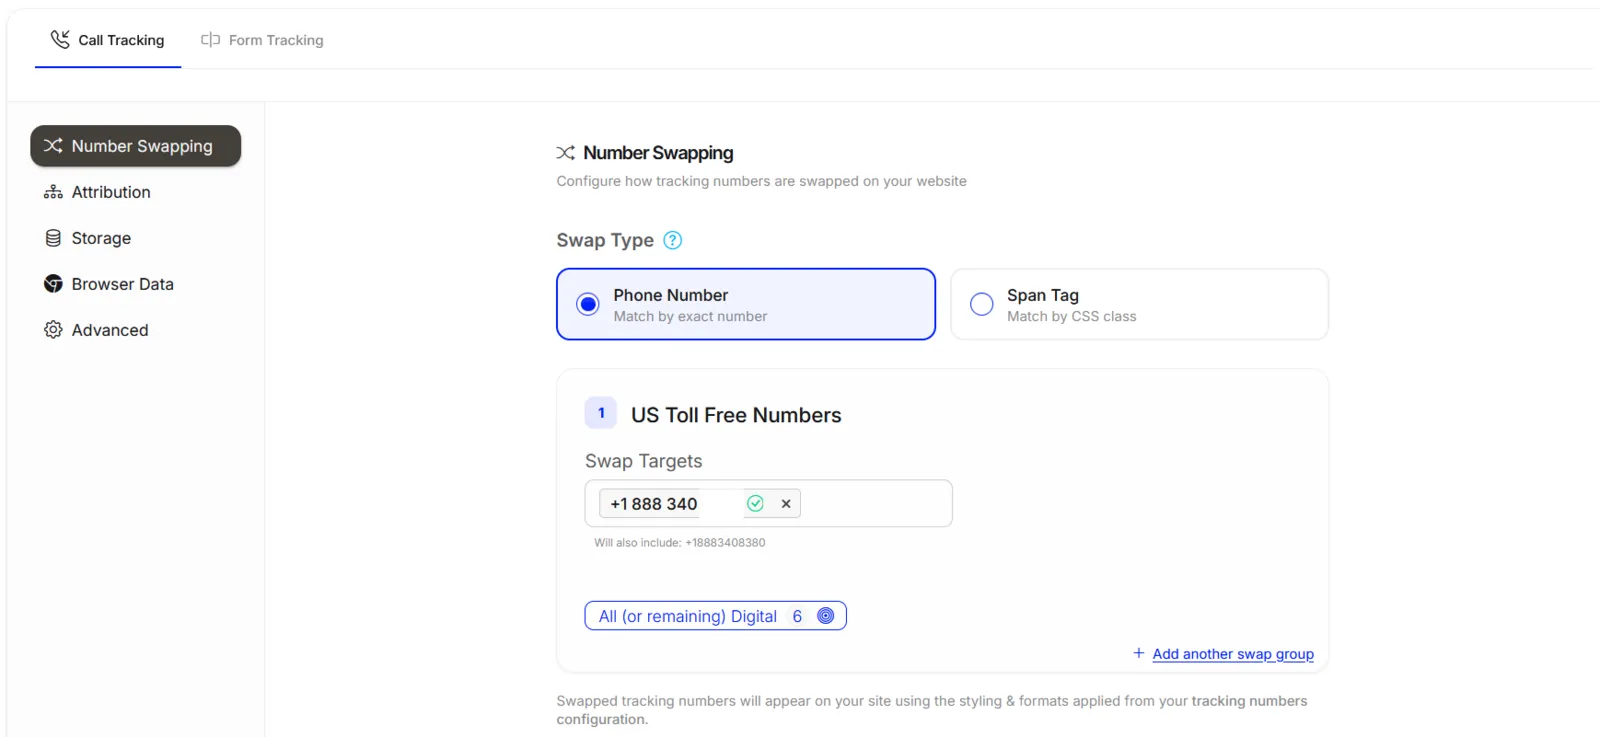
Task: Switch to the Call Tracking tab
Action: point(108,40)
